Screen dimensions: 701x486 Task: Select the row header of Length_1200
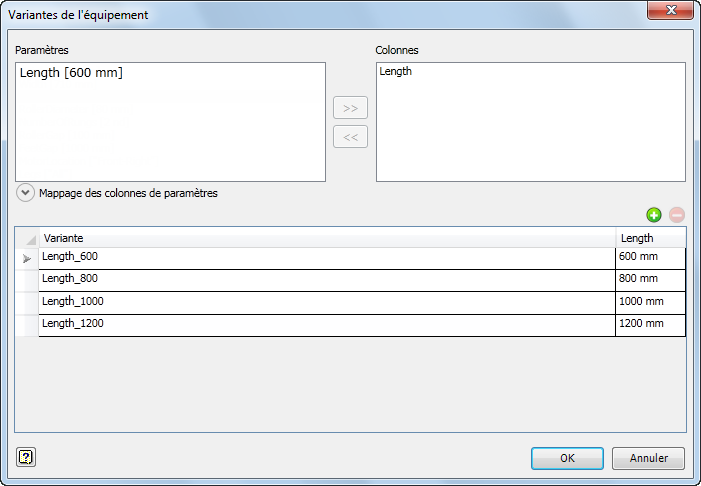(x=27, y=325)
